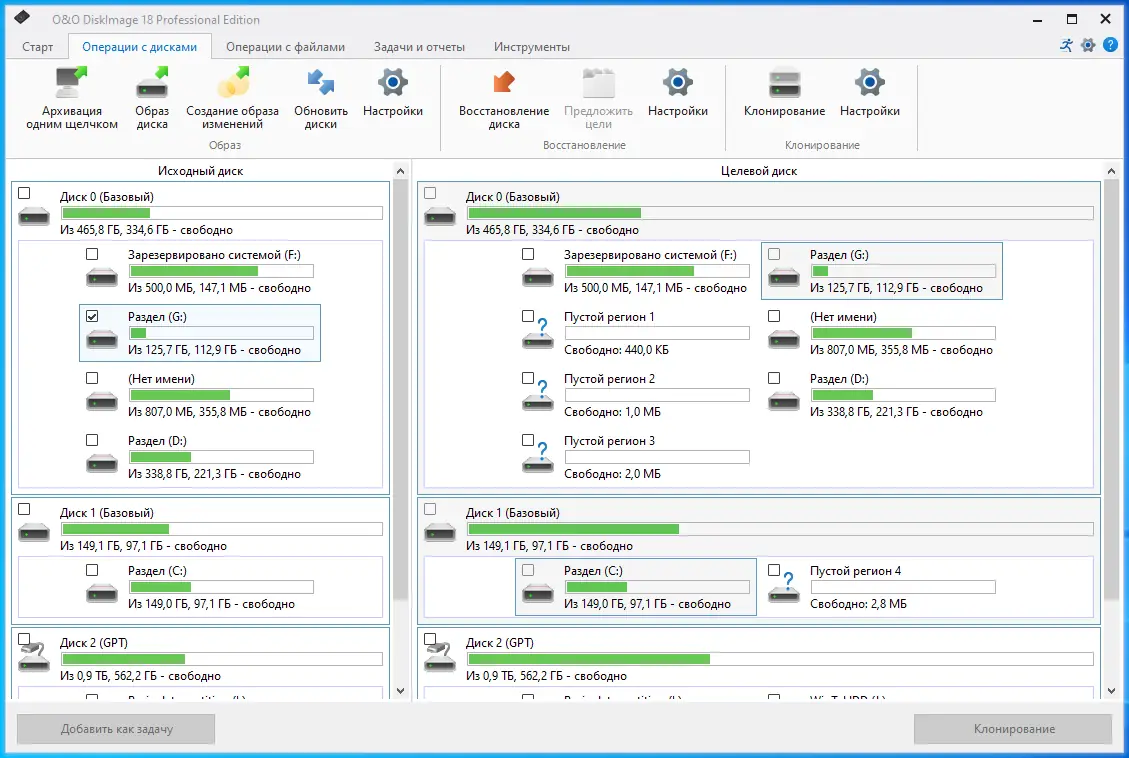
Task: Check source Диск 0 (Базовый) checkbox
Action: coord(24,193)
